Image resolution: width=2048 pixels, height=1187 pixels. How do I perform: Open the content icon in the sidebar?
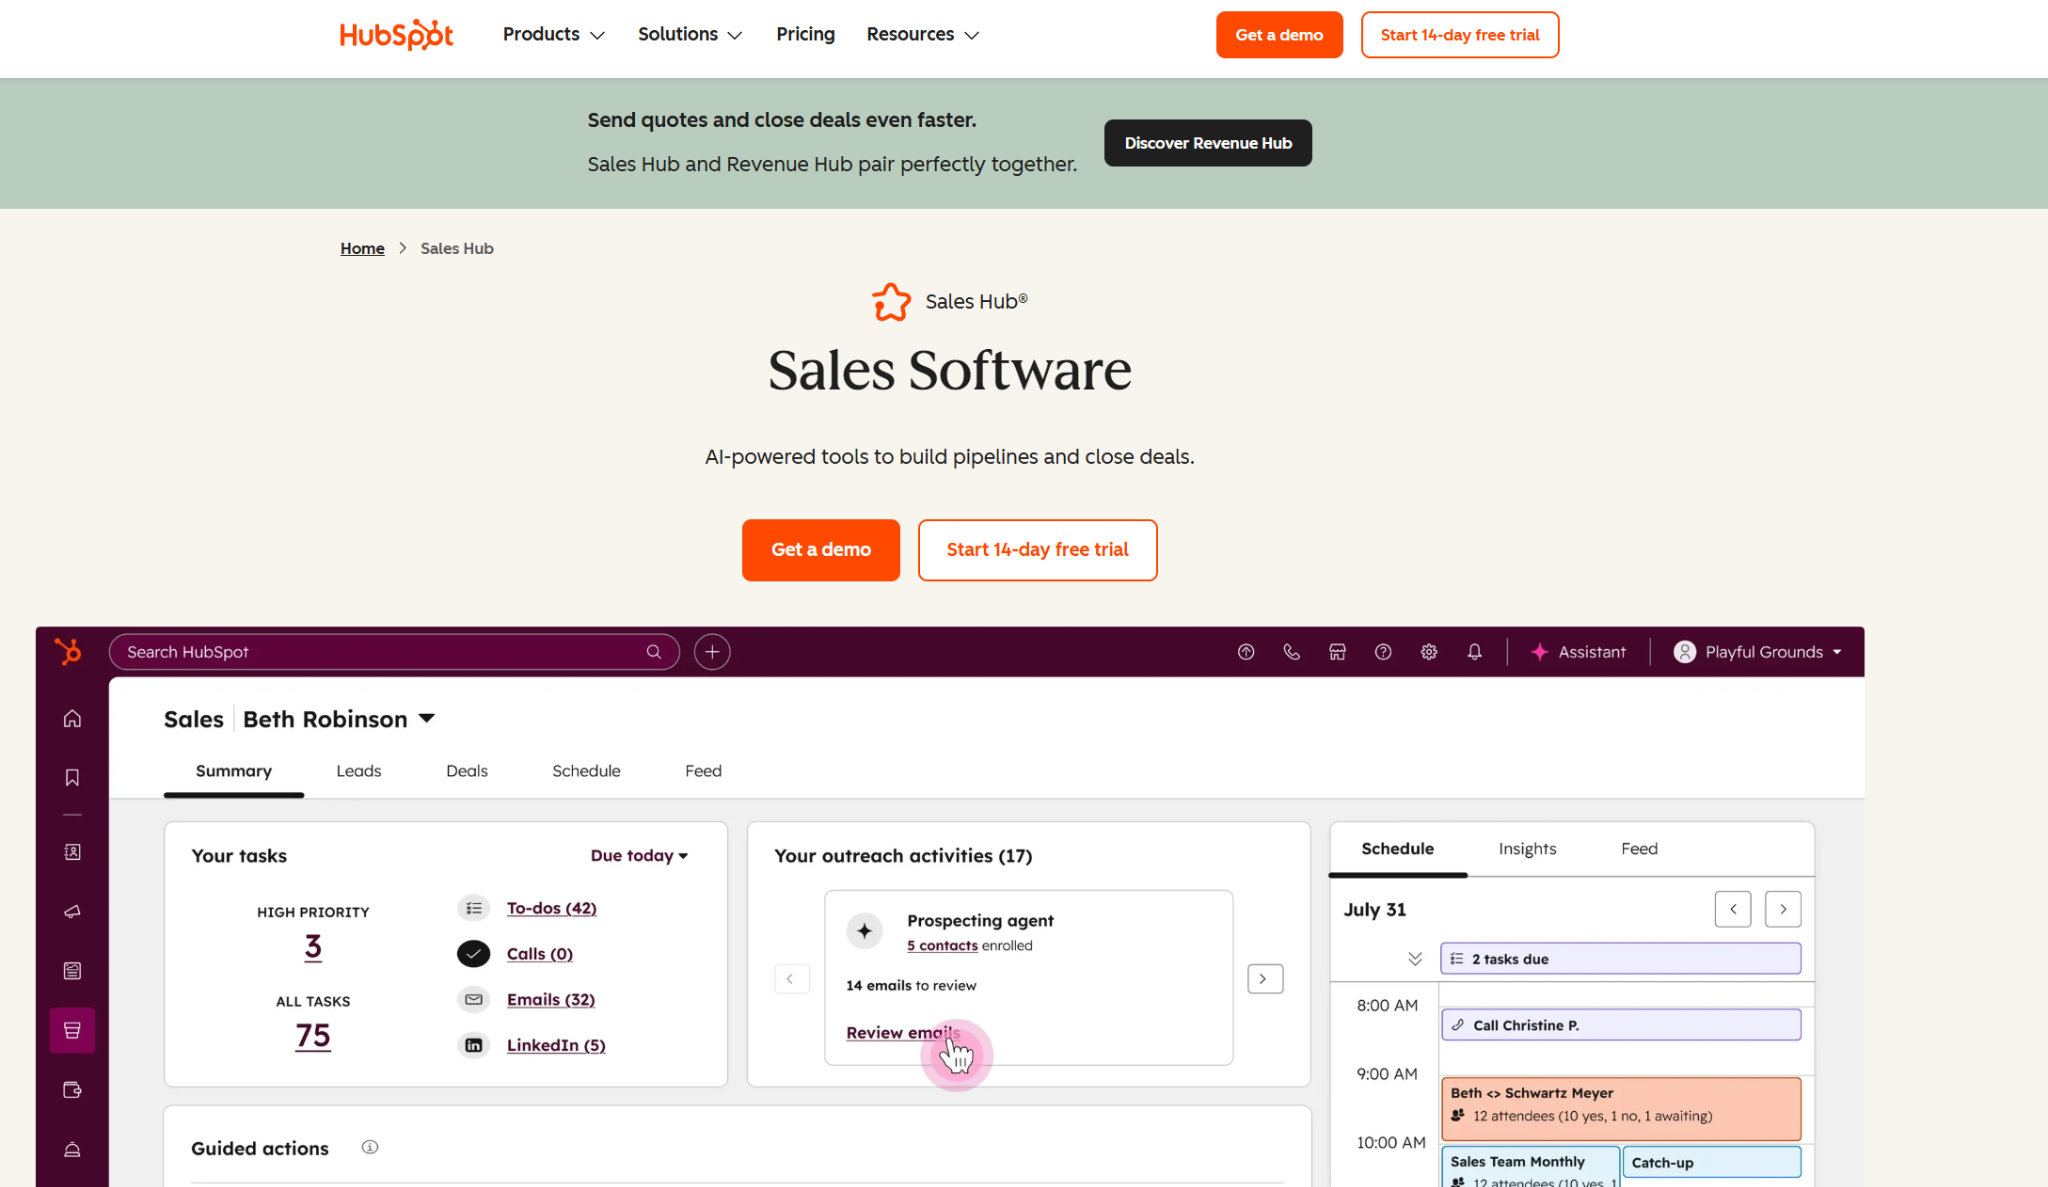(x=72, y=971)
